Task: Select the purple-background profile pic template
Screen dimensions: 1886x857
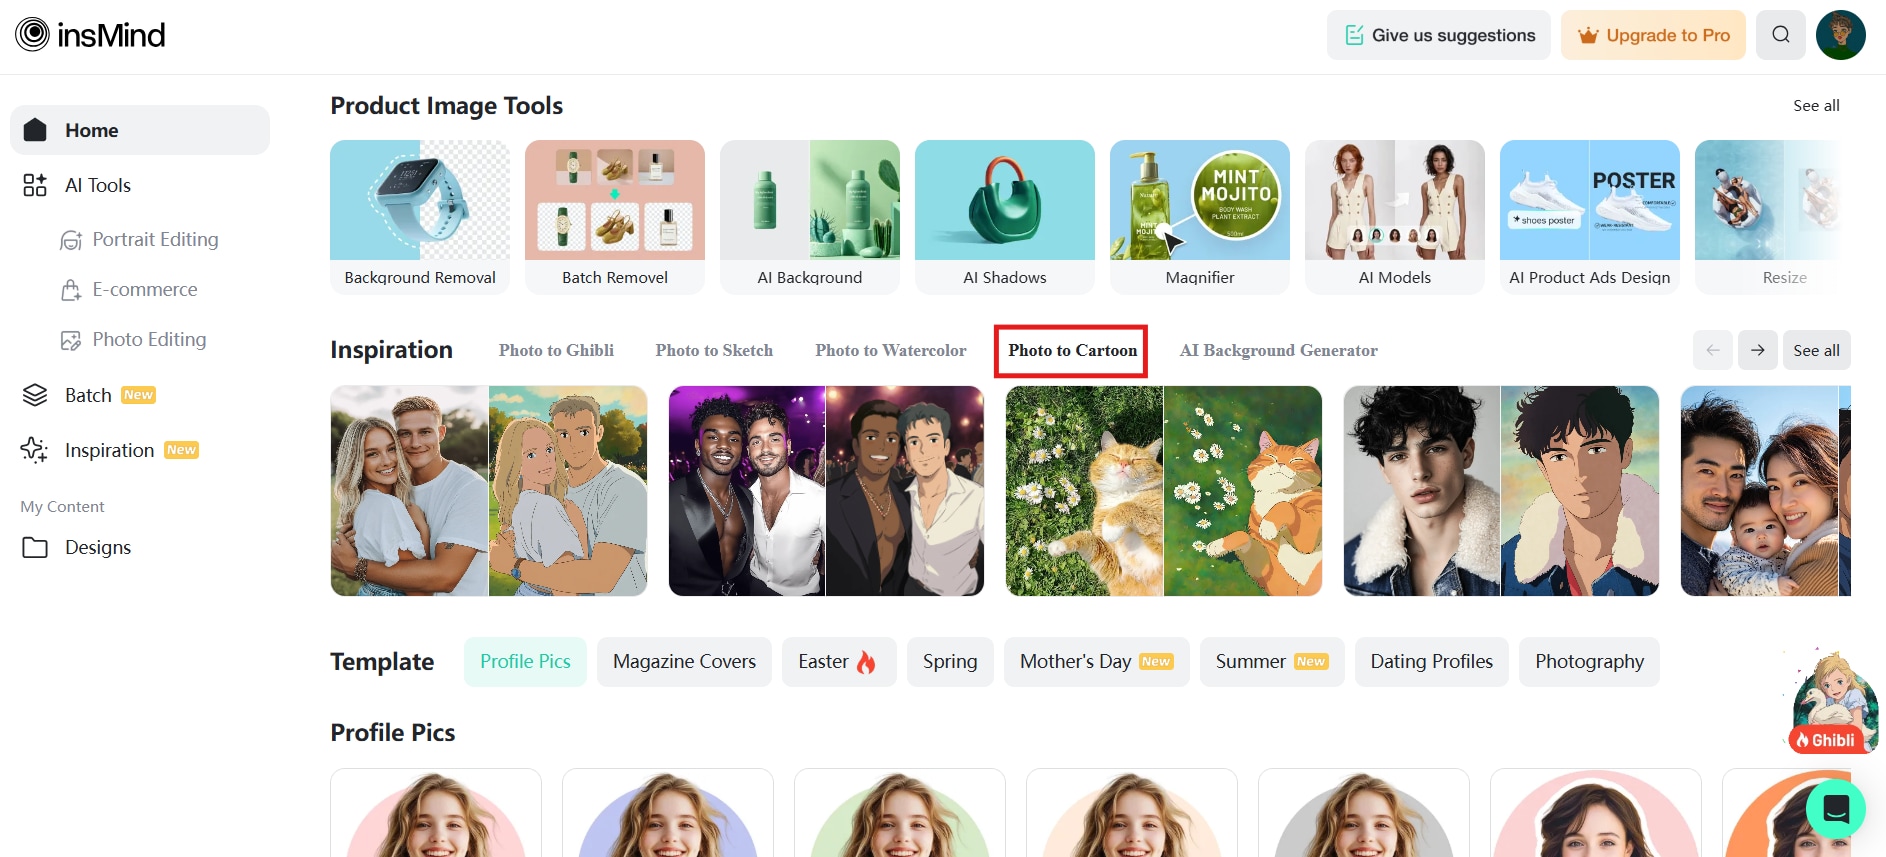Action: pos(668,813)
